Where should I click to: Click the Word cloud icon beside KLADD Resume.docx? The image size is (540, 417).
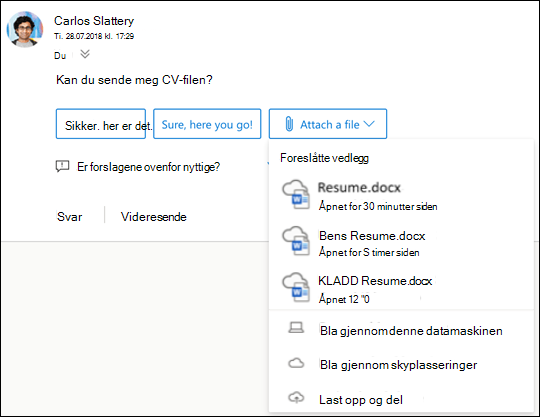point(296,288)
